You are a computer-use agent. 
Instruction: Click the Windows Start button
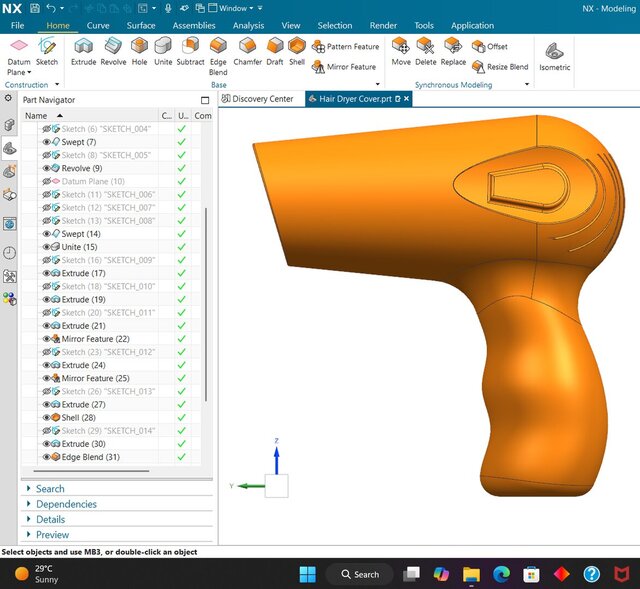[x=308, y=574]
